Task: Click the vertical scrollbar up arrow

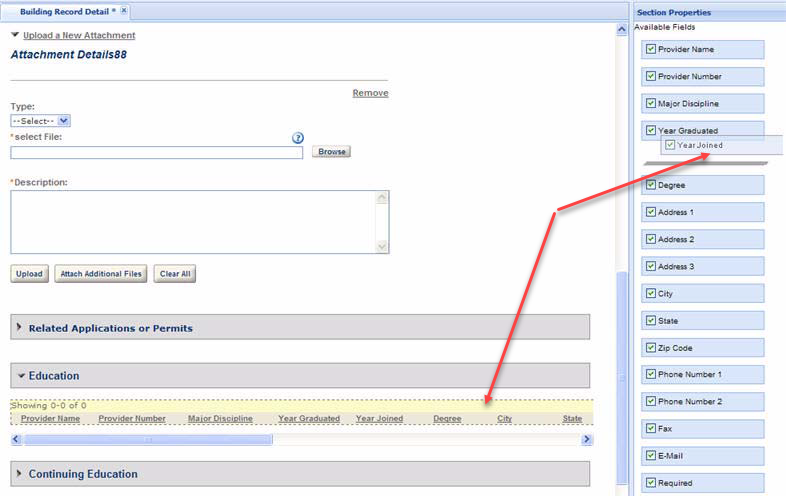Action: click(x=622, y=30)
